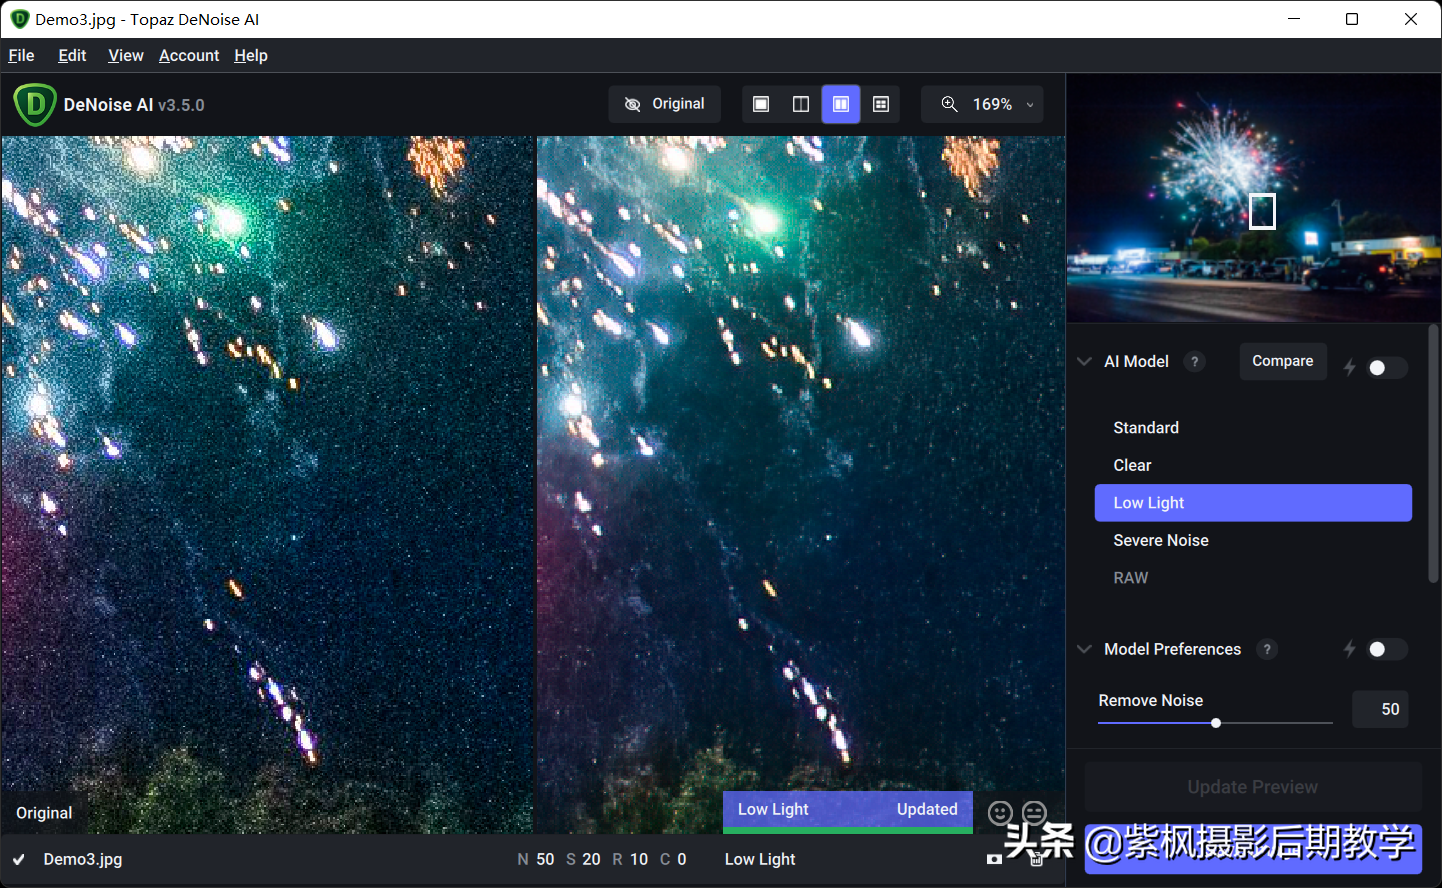The image size is (1442, 888).
Task: Select the RAW AI model
Action: click(x=1253, y=578)
